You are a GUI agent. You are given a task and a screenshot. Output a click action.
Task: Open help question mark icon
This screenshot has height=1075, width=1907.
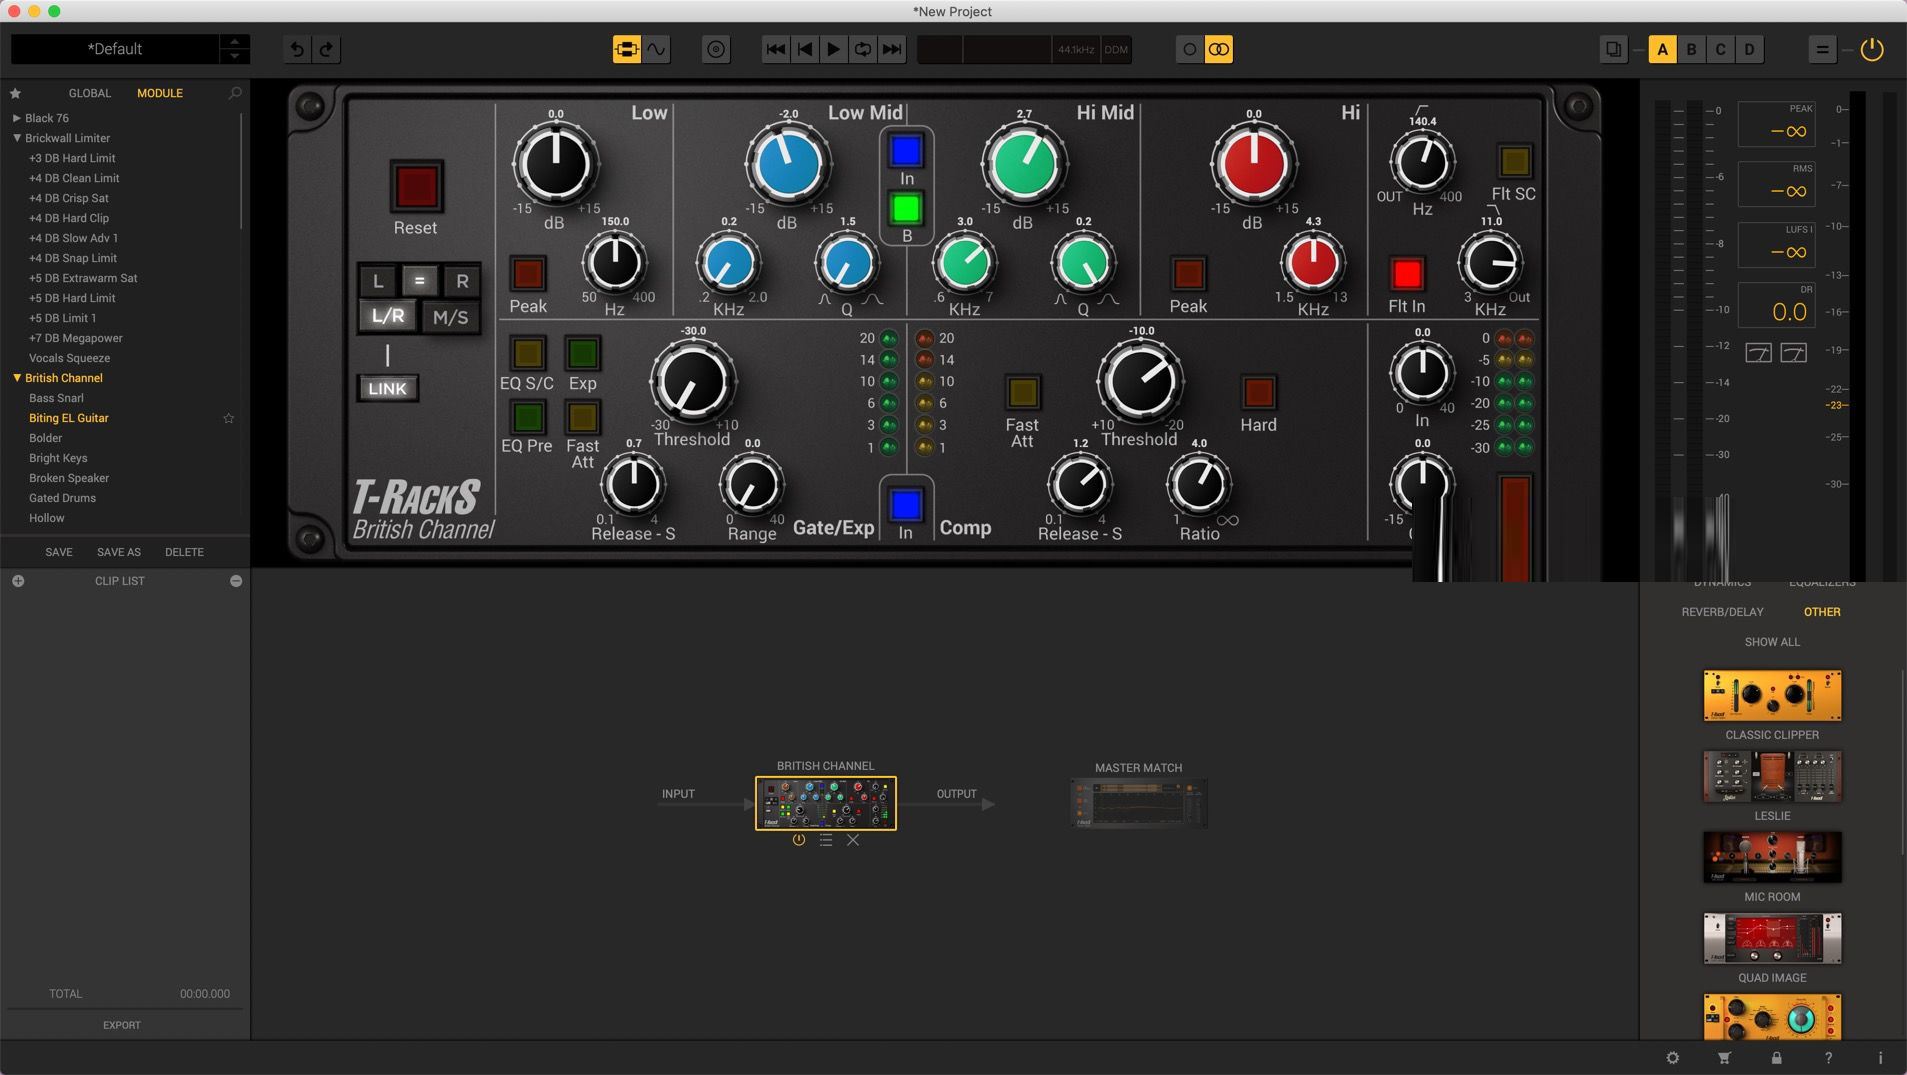click(1828, 1057)
